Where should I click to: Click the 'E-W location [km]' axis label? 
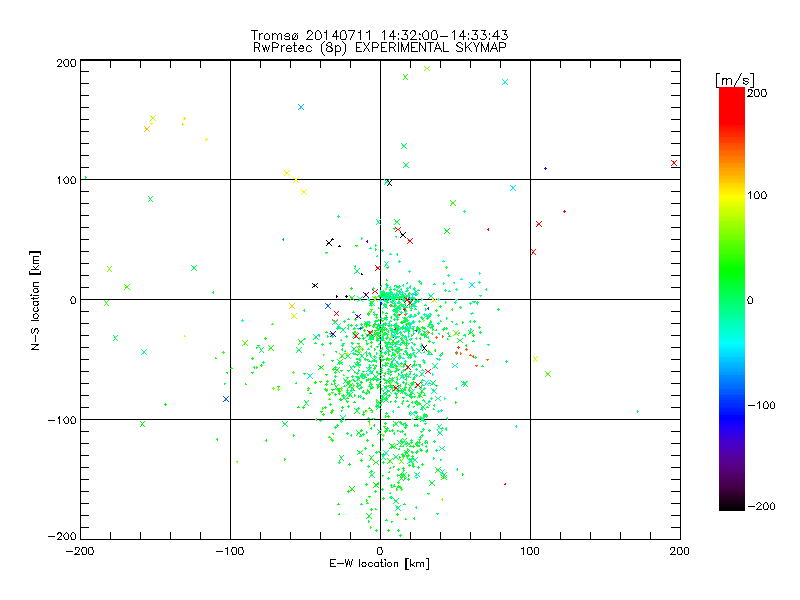point(379,563)
